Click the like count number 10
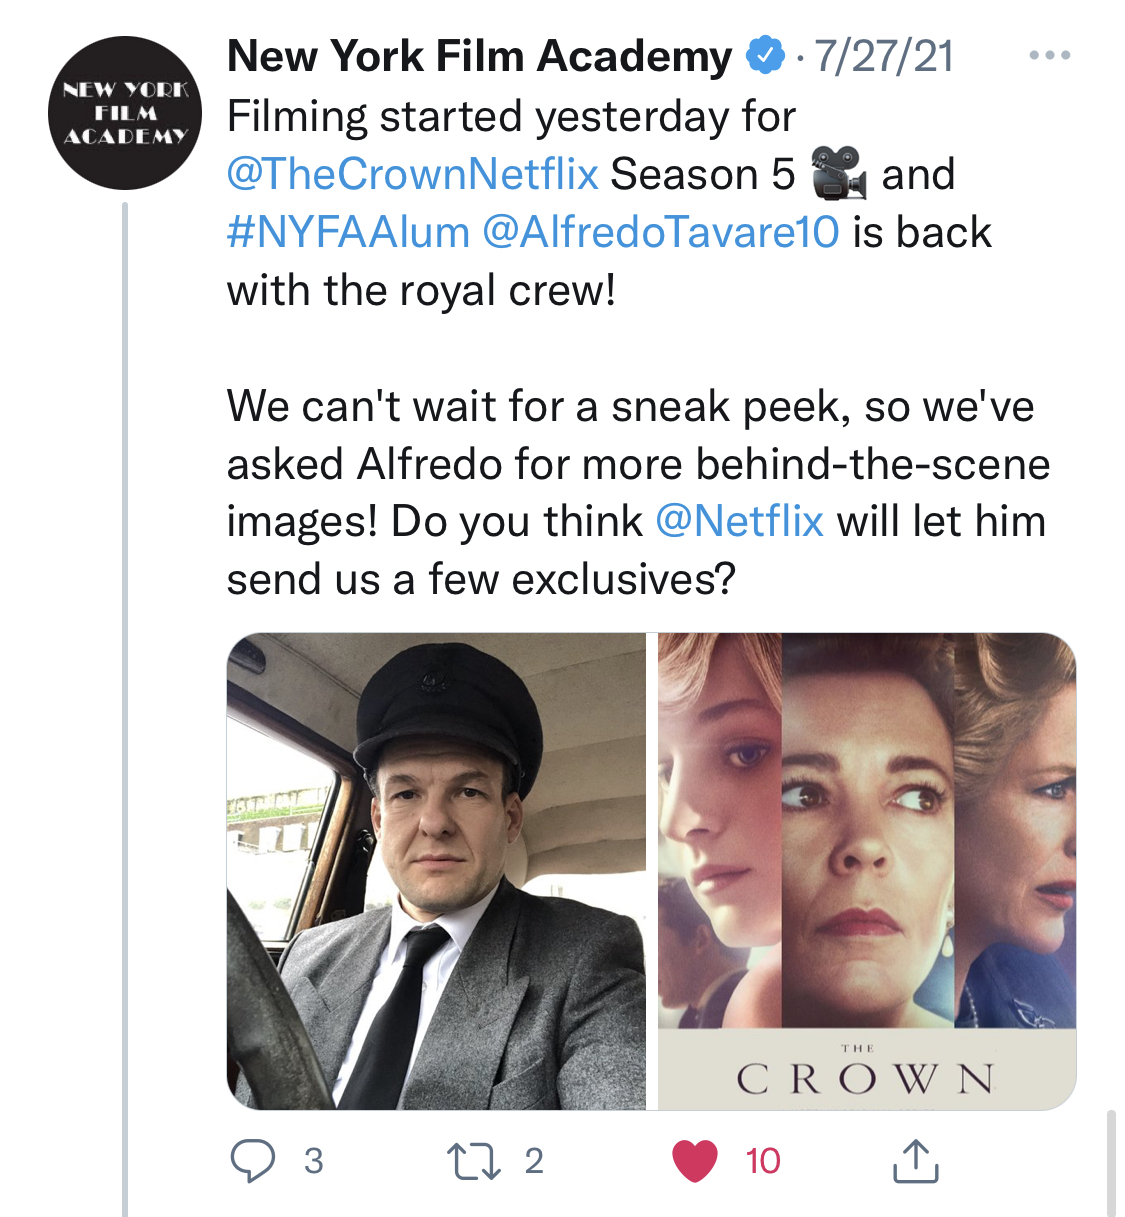Screen dimensions: 1125x1217 (762, 1161)
